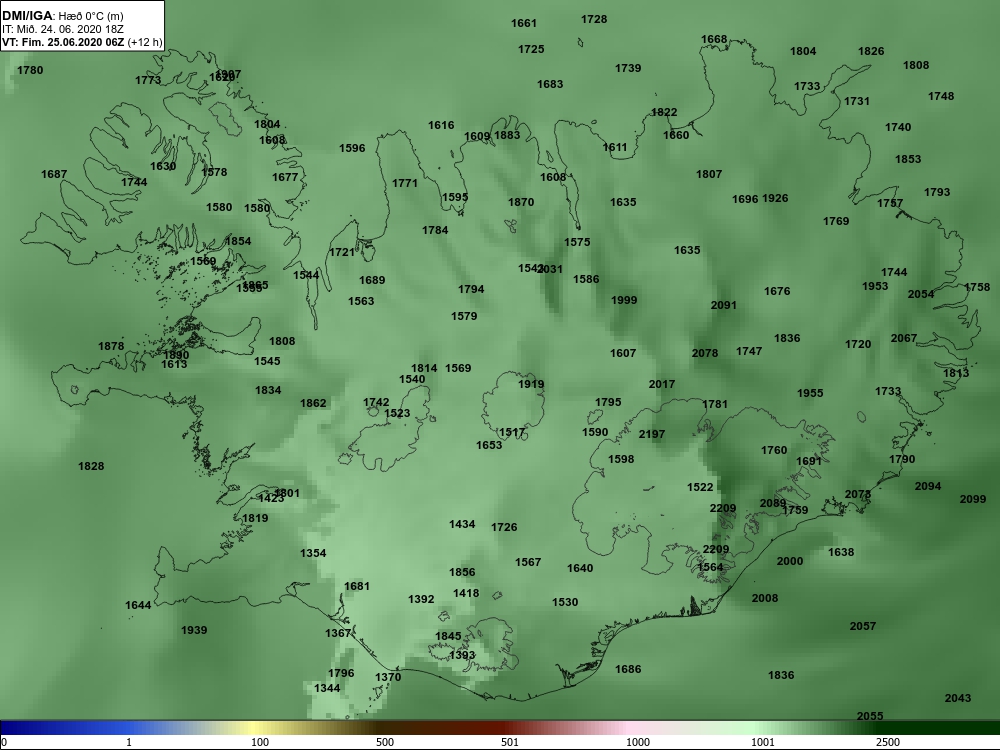1000x750 pixels.
Task: Click the 2091 map value
Action: coord(723,305)
